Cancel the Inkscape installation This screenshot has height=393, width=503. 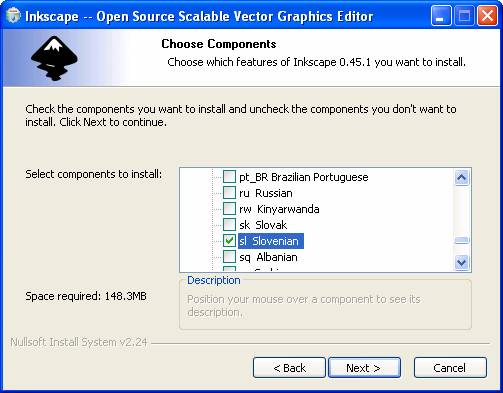(x=450, y=368)
